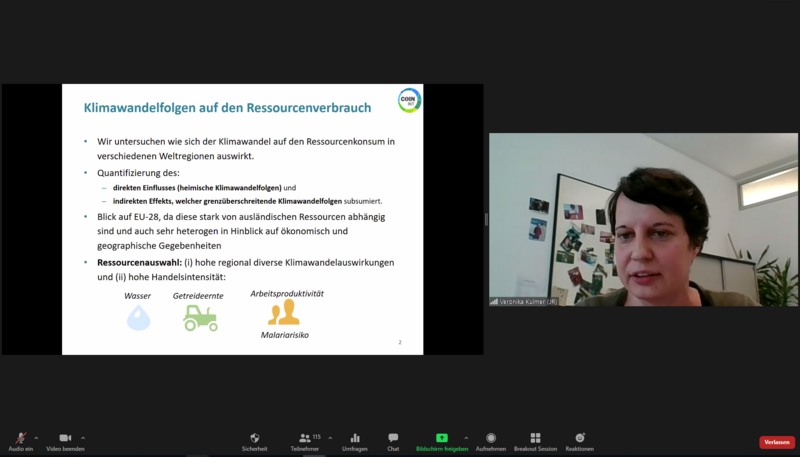Click the COIN logo on slide

(x=408, y=100)
